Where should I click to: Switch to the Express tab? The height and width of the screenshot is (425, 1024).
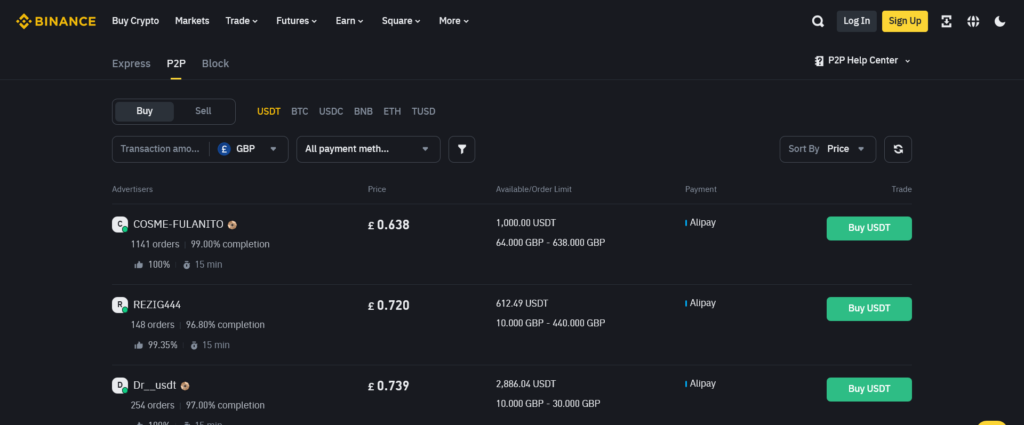131,63
